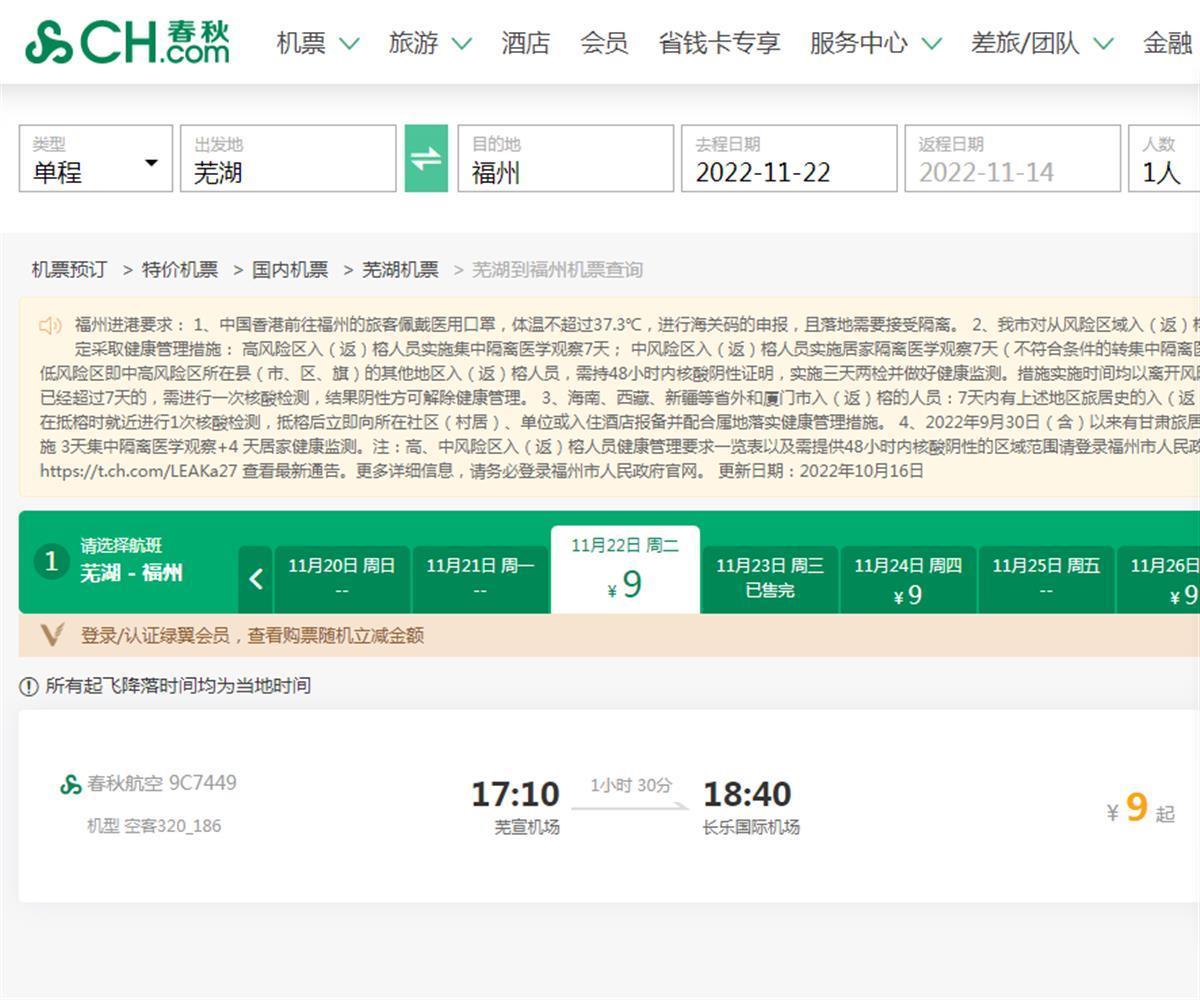Click the 芜湖机票 breadcrumb link
Viewport: 1200px width, 1000px height.
pyautogui.click(x=400, y=270)
